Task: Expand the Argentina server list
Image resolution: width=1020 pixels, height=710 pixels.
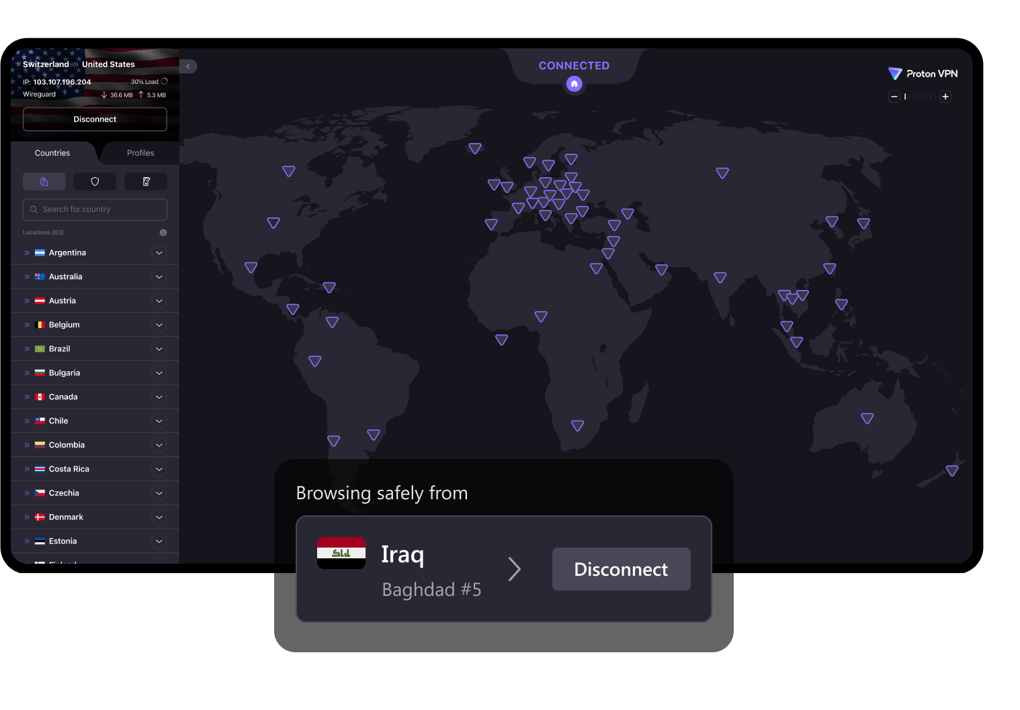Action: (159, 253)
